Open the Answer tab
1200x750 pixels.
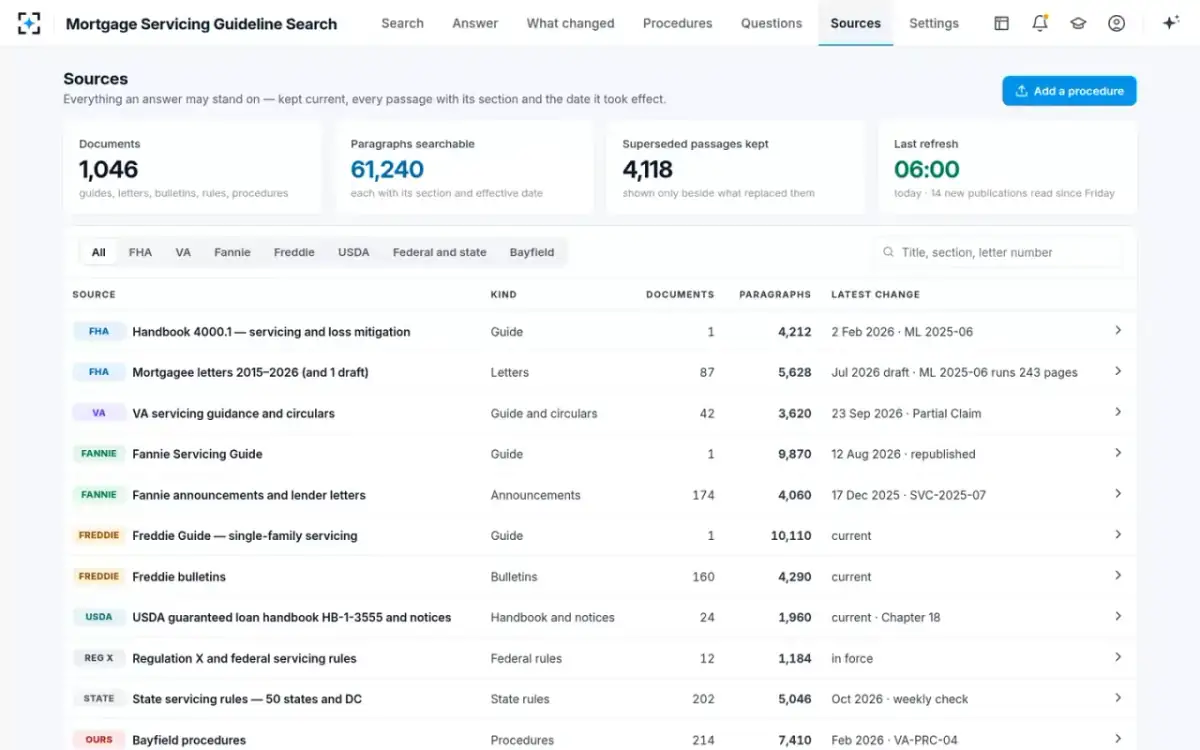[x=475, y=23]
